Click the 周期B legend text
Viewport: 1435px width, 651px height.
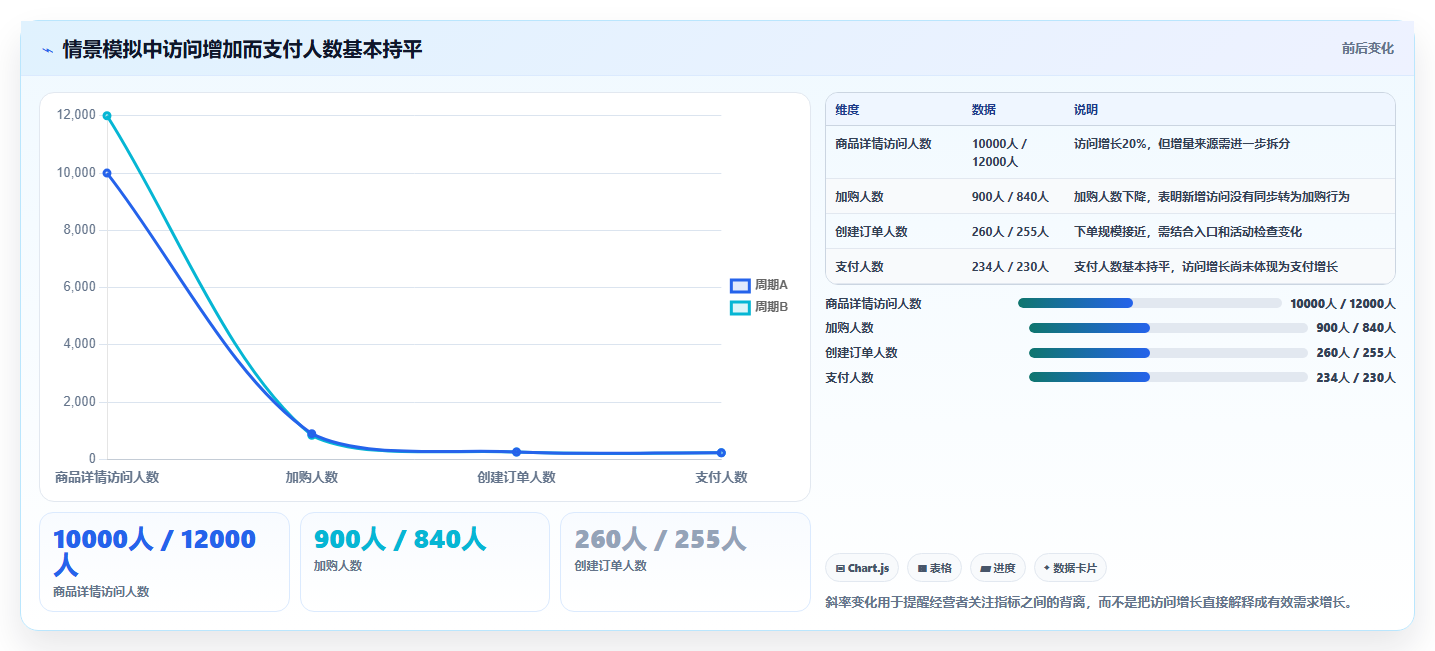[x=771, y=308]
